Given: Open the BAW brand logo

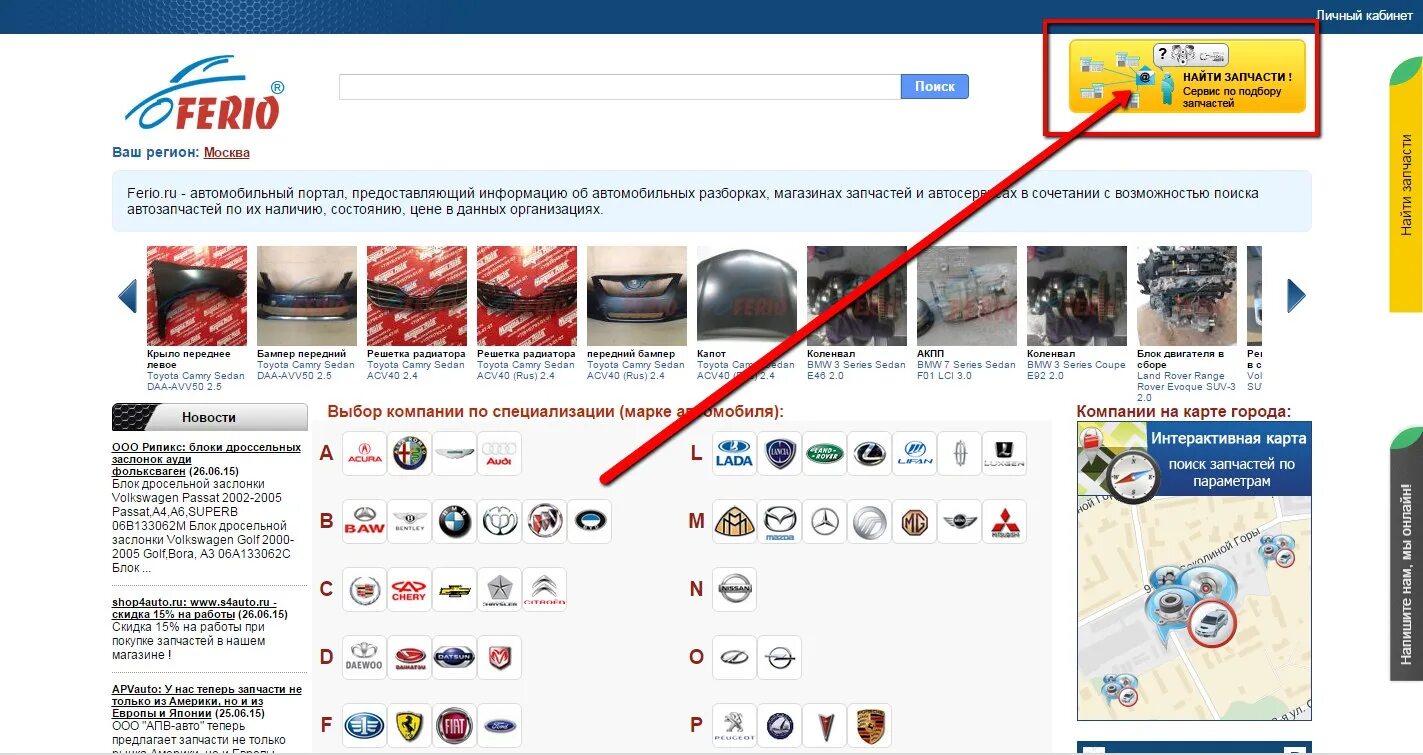Looking at the screenshot, I should 364,522.
